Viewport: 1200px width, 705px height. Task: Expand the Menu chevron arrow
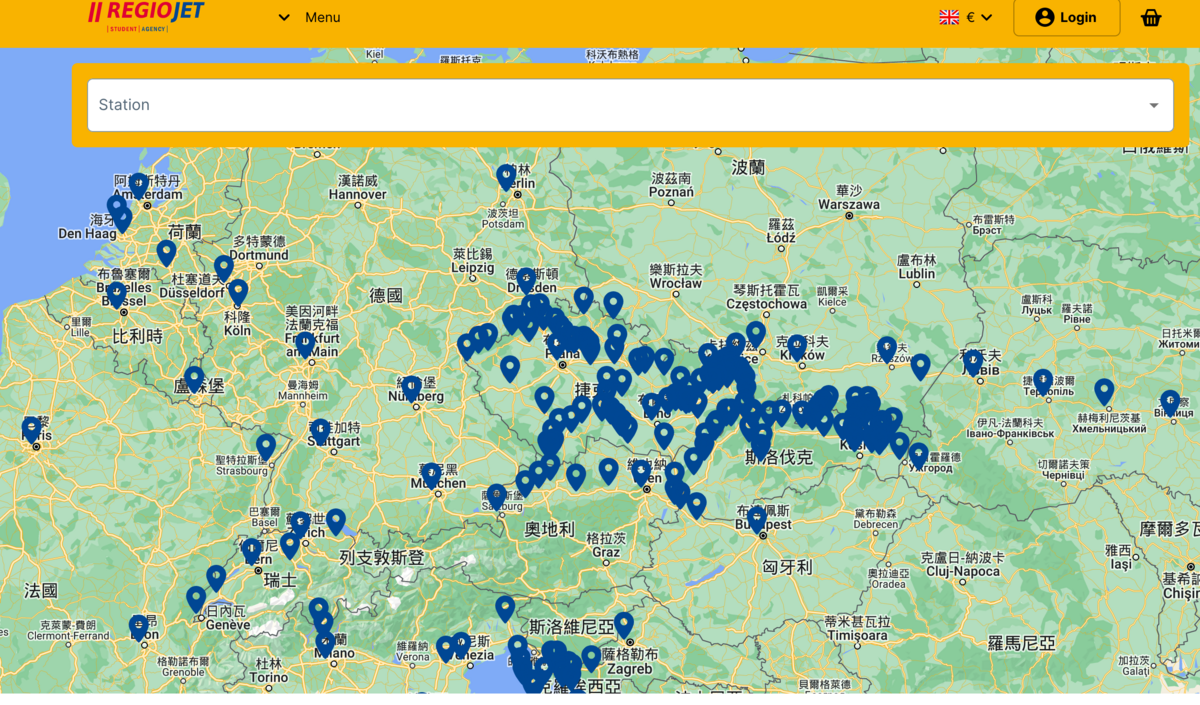pyautogui.click(x=284, y=17)
